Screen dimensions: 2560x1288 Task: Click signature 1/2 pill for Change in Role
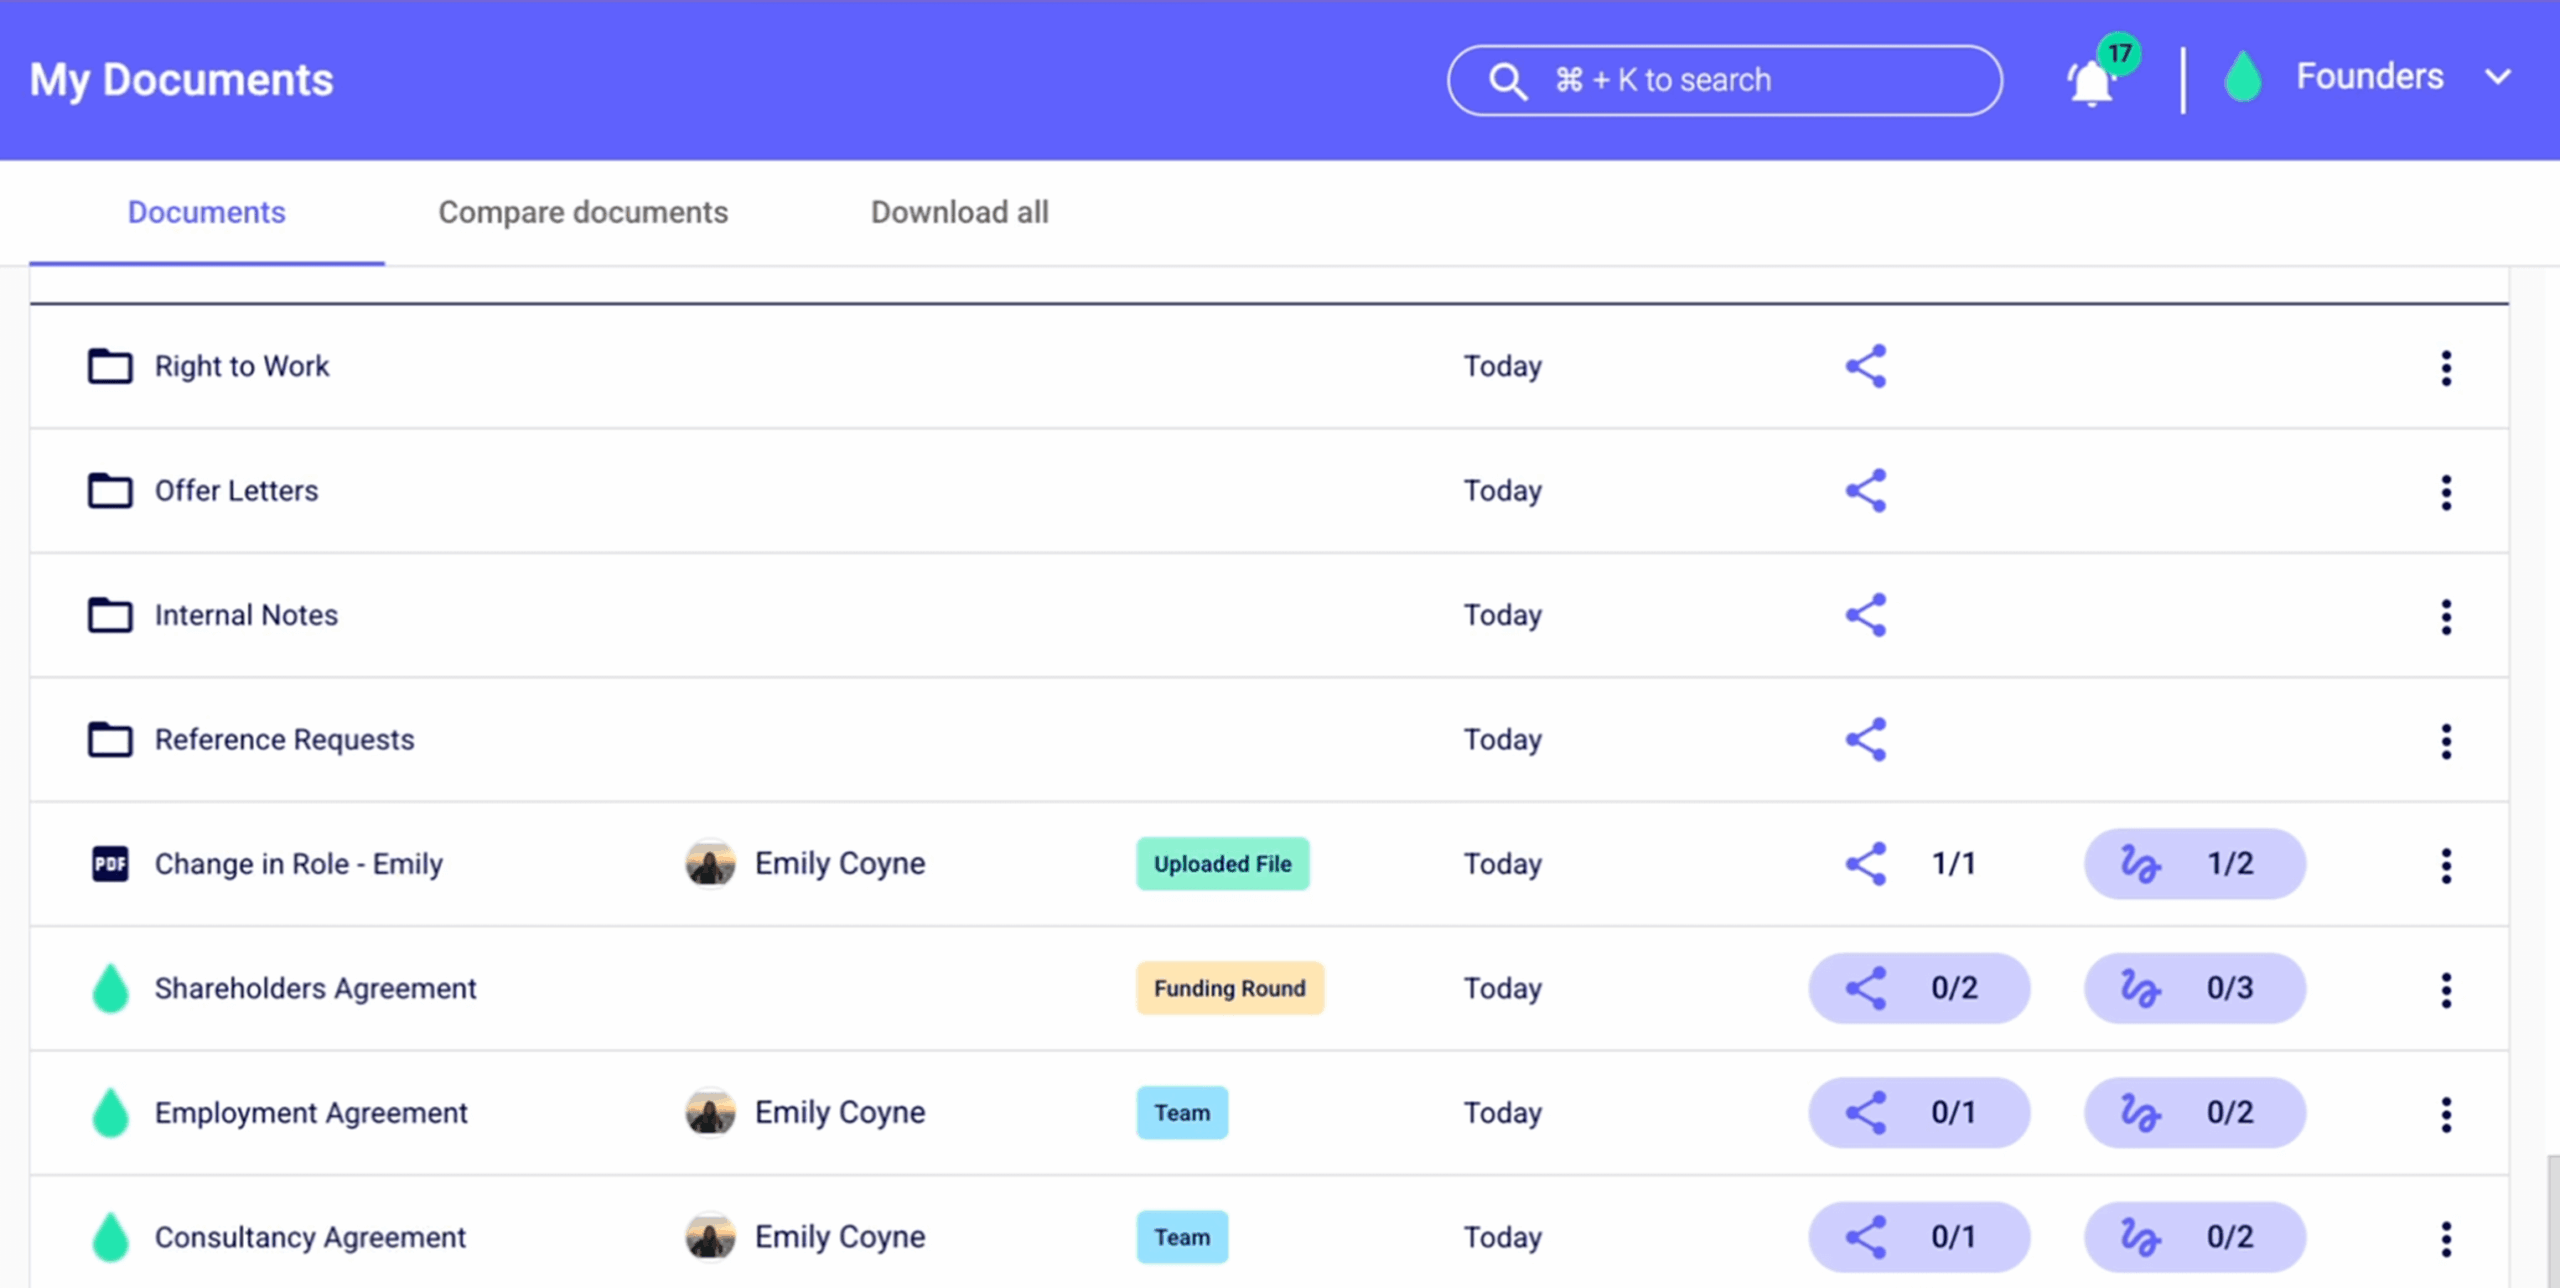pos(2194,864)
